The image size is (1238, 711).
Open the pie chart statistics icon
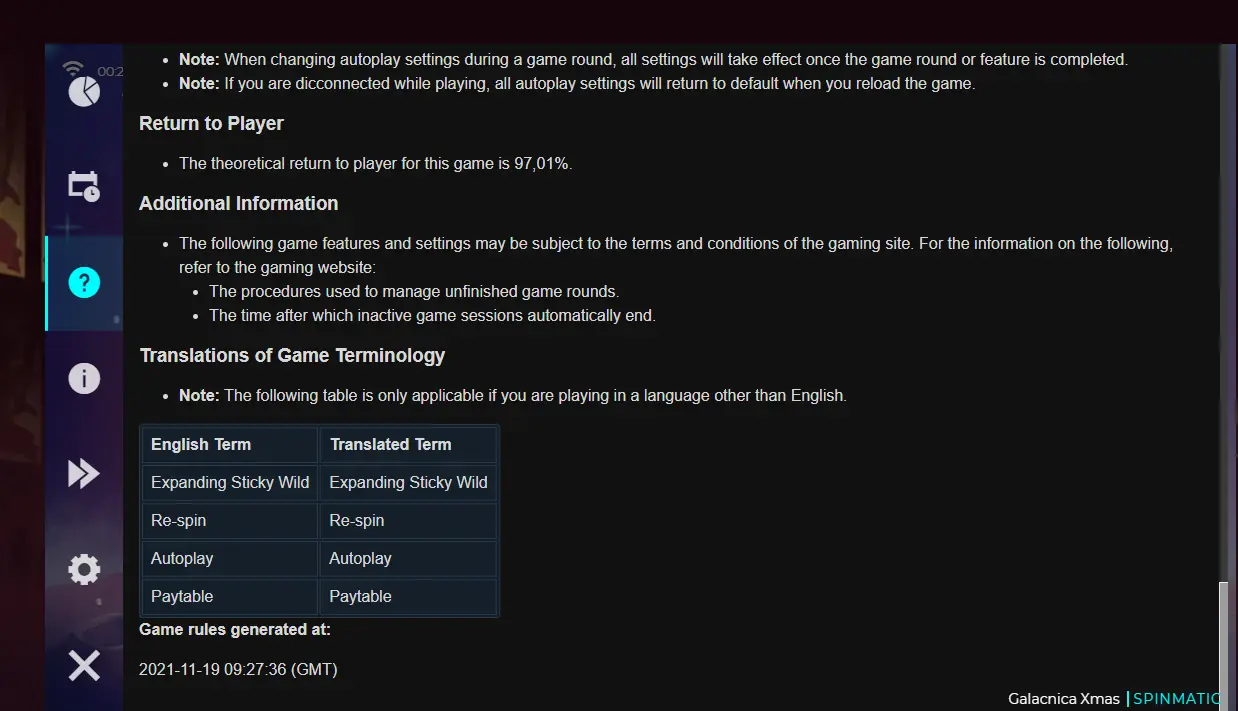[84, 92]
